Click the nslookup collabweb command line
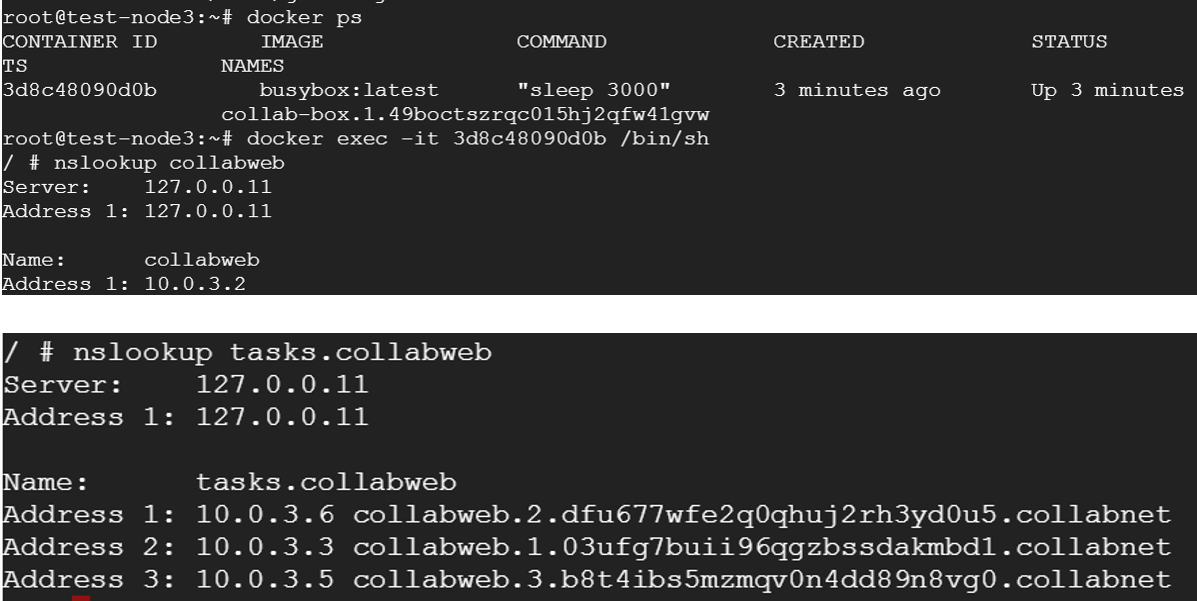This screenshot has height=601, width=1197. point(144,163)
